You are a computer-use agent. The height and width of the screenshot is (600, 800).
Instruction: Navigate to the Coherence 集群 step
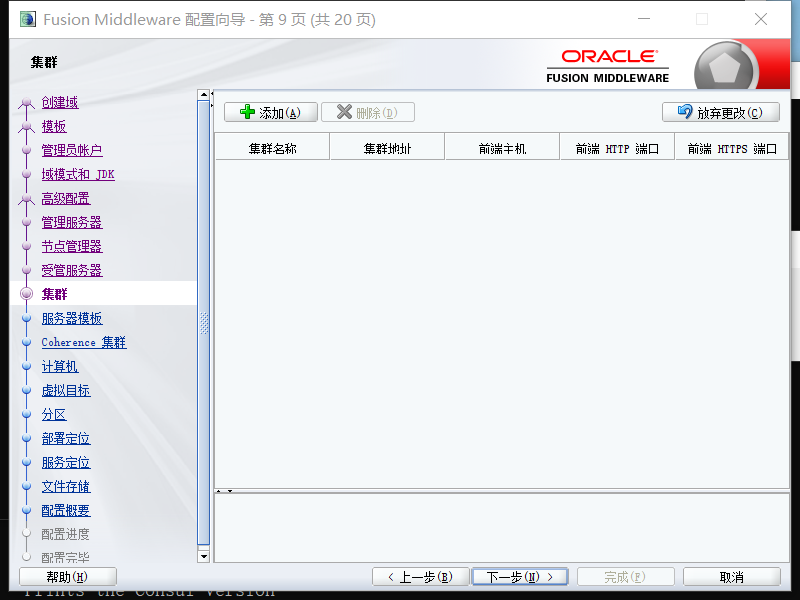coord(83,342)
